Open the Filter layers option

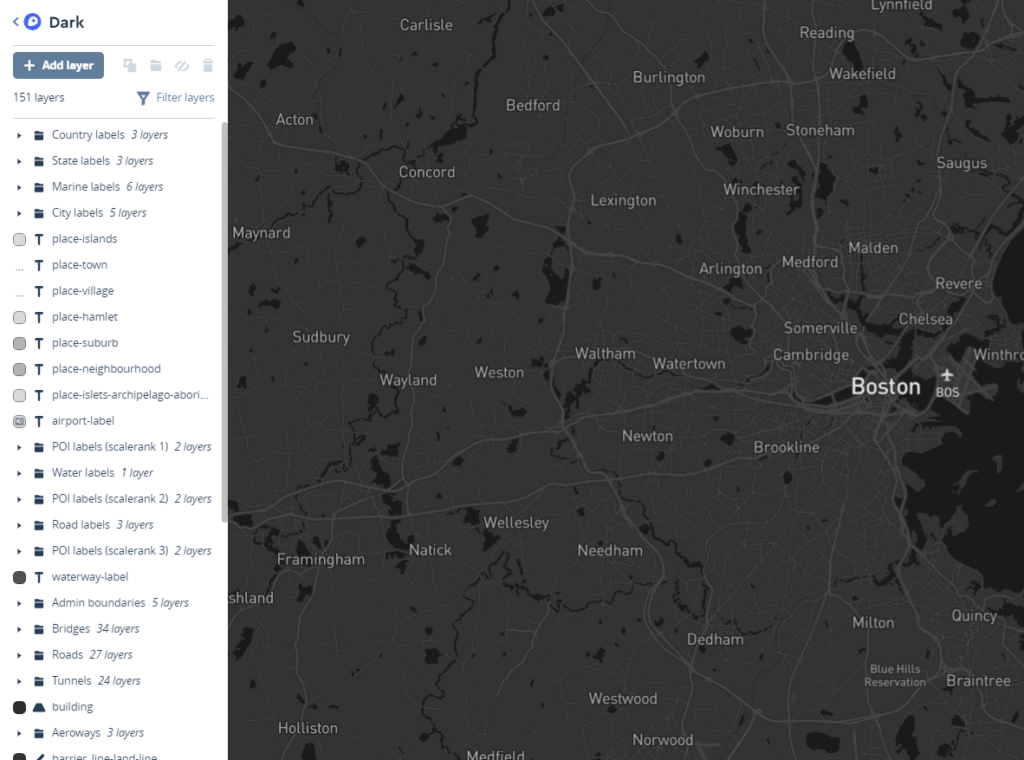175,98
